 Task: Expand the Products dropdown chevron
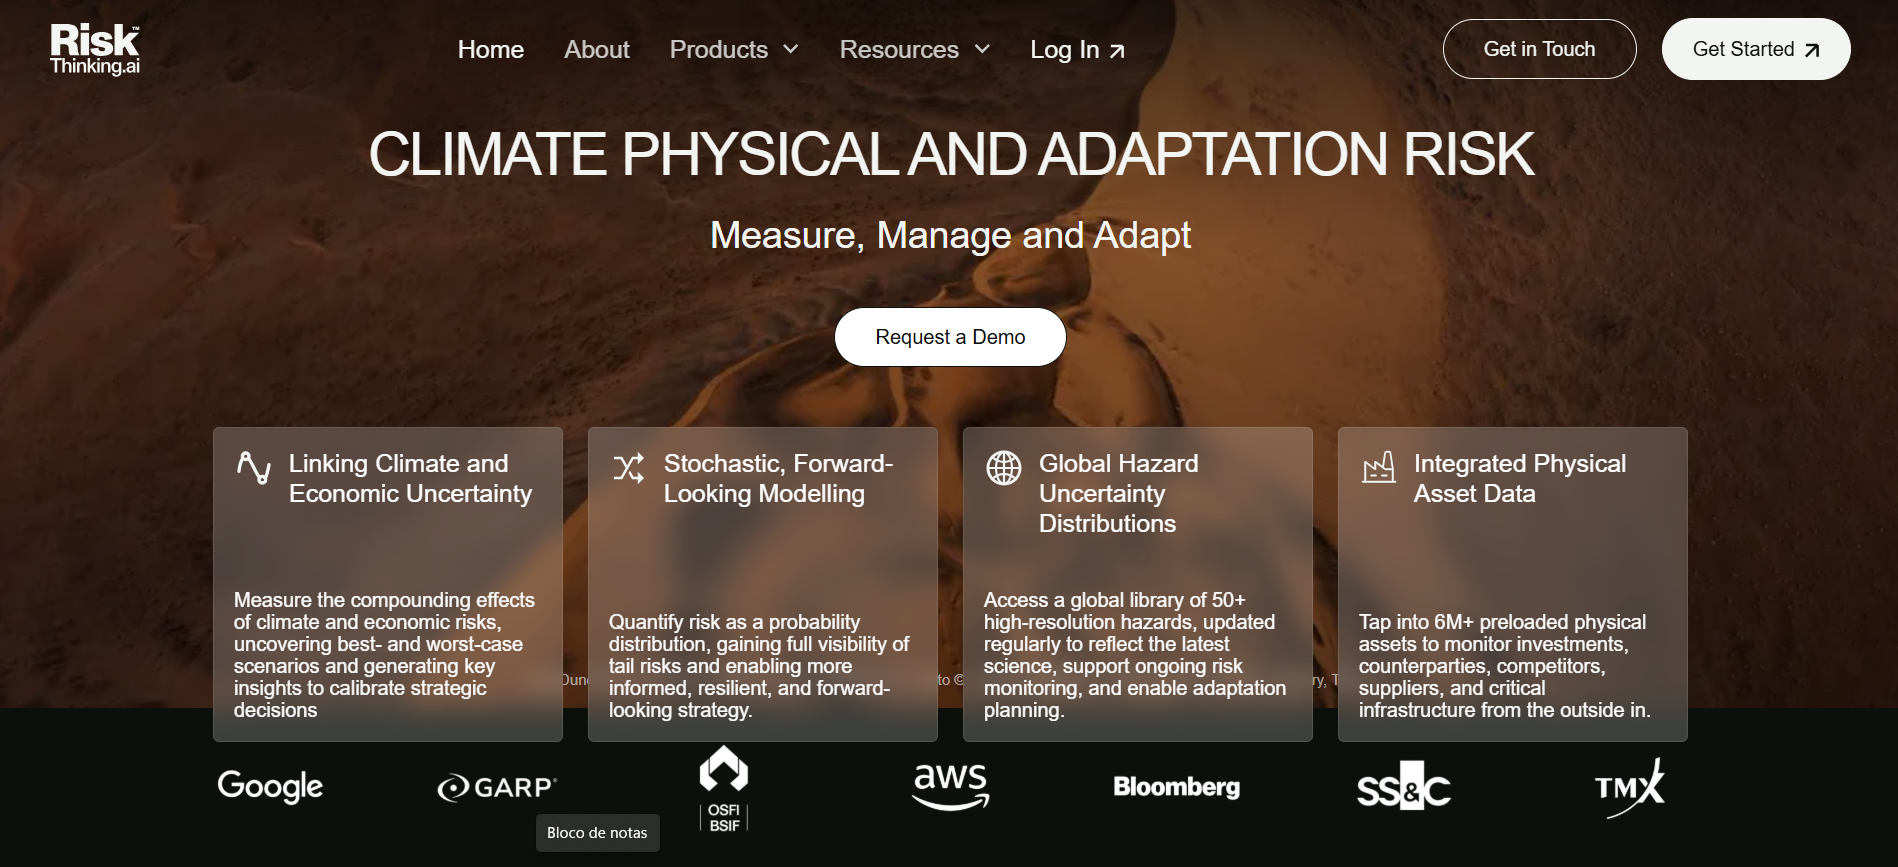(790, 49)
